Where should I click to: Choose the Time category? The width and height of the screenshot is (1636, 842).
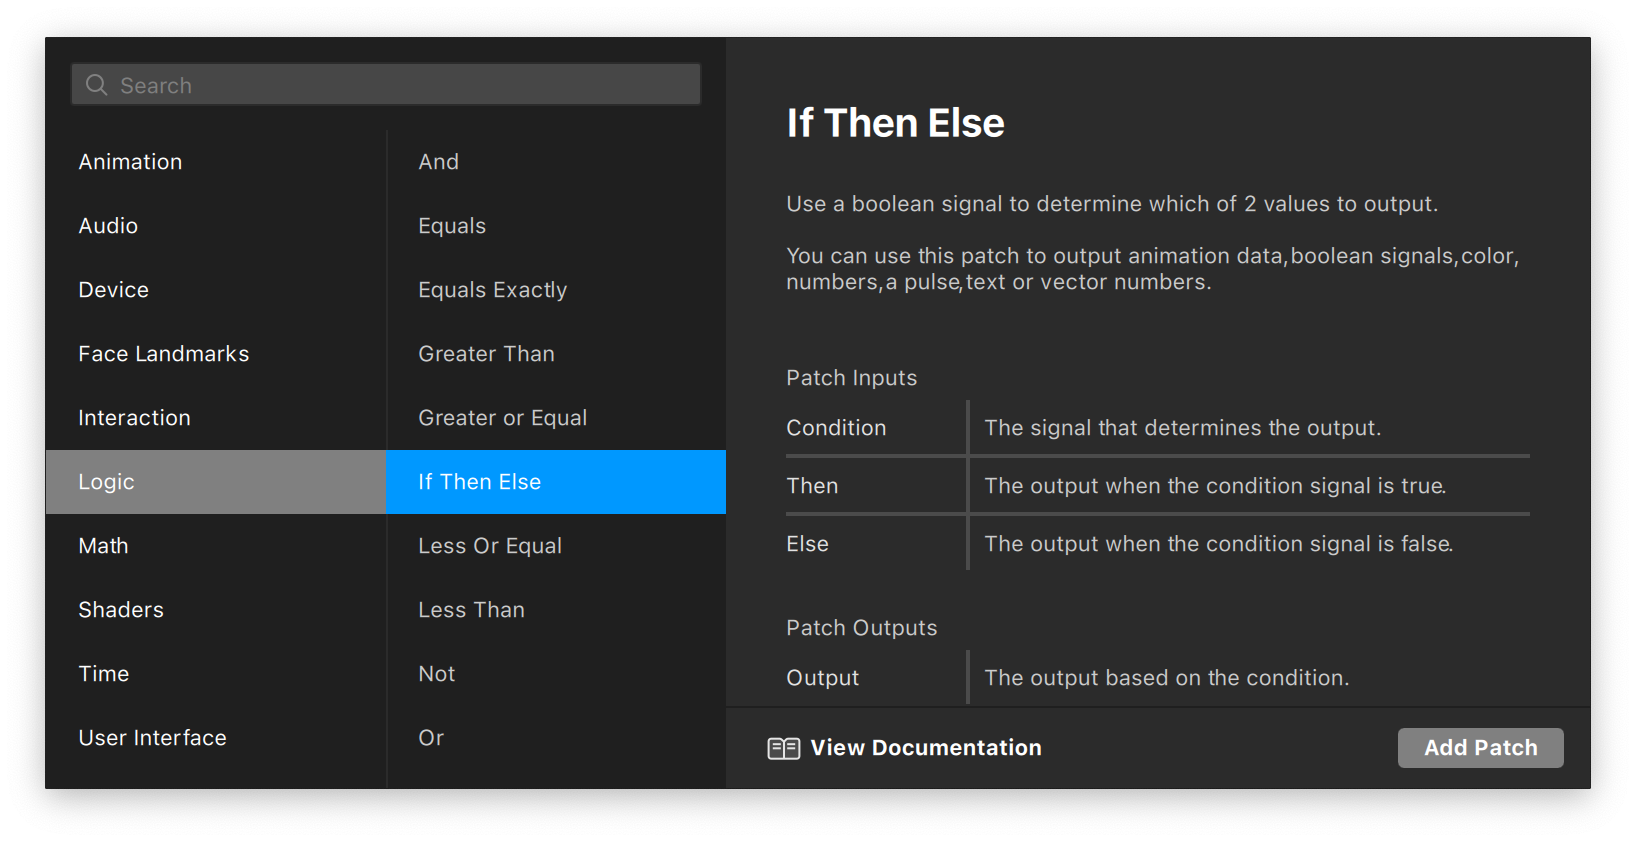click(103, 674)
